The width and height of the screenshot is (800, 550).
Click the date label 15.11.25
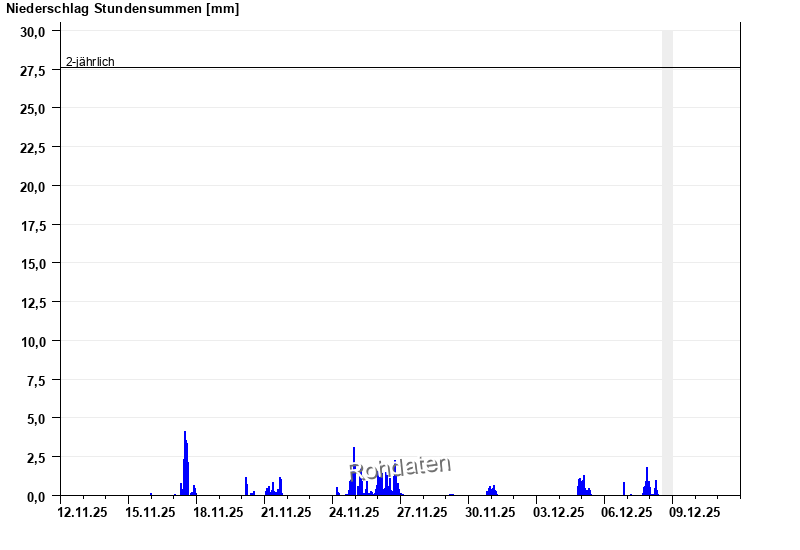tap(150, 512)
